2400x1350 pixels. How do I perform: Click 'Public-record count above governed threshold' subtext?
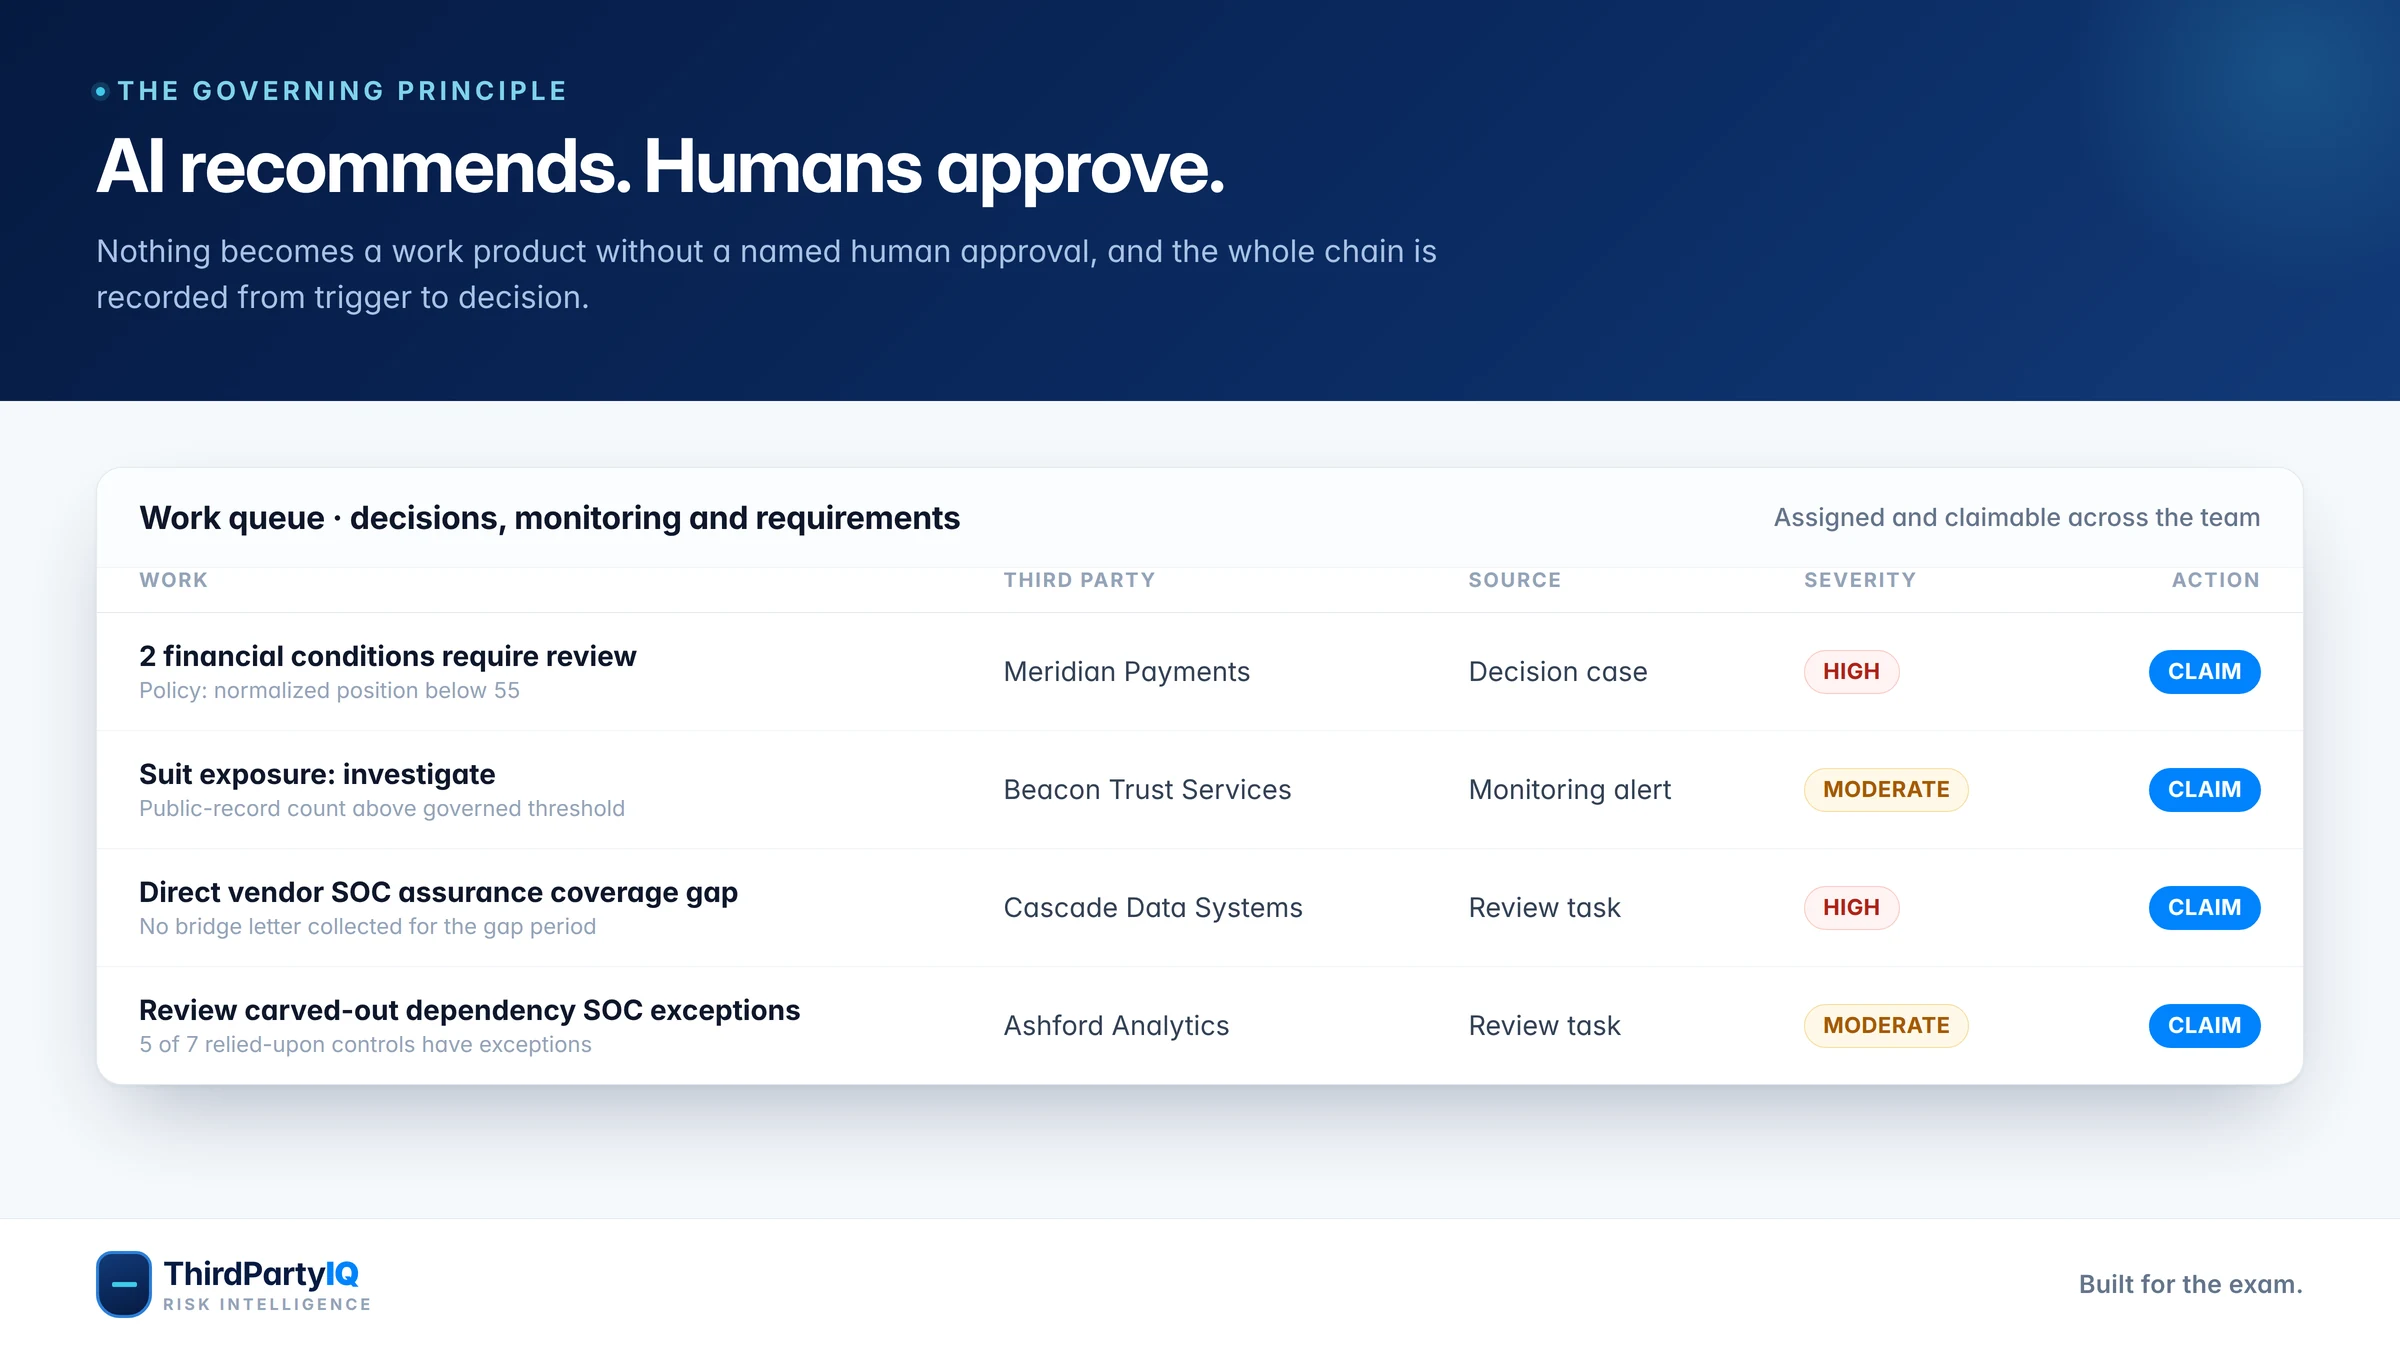tap(382, 809)
